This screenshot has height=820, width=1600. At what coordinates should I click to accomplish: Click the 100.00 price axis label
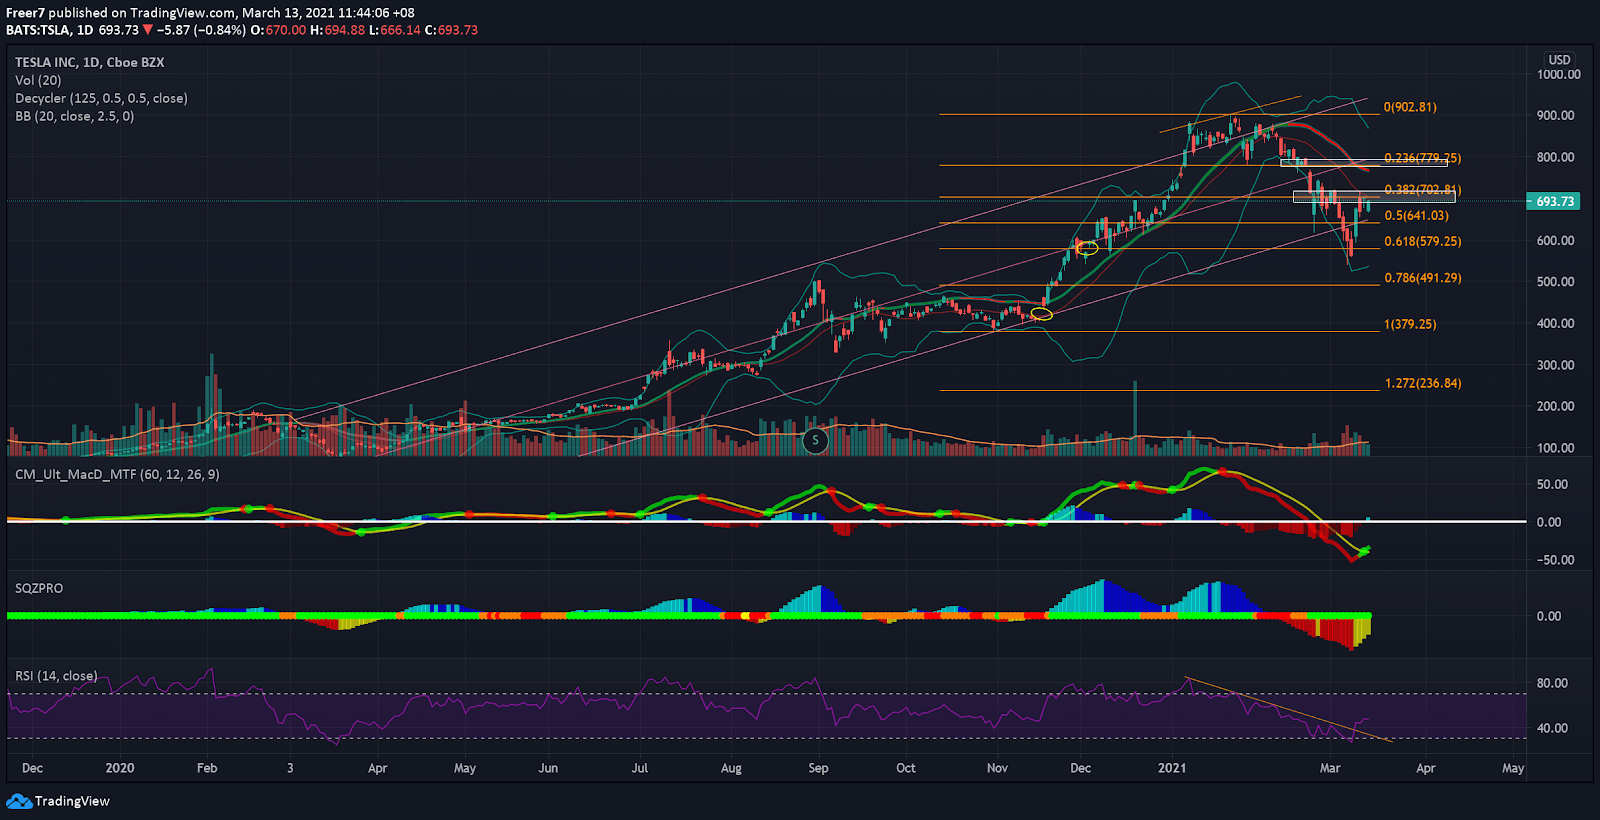[x=1556, y=449]
